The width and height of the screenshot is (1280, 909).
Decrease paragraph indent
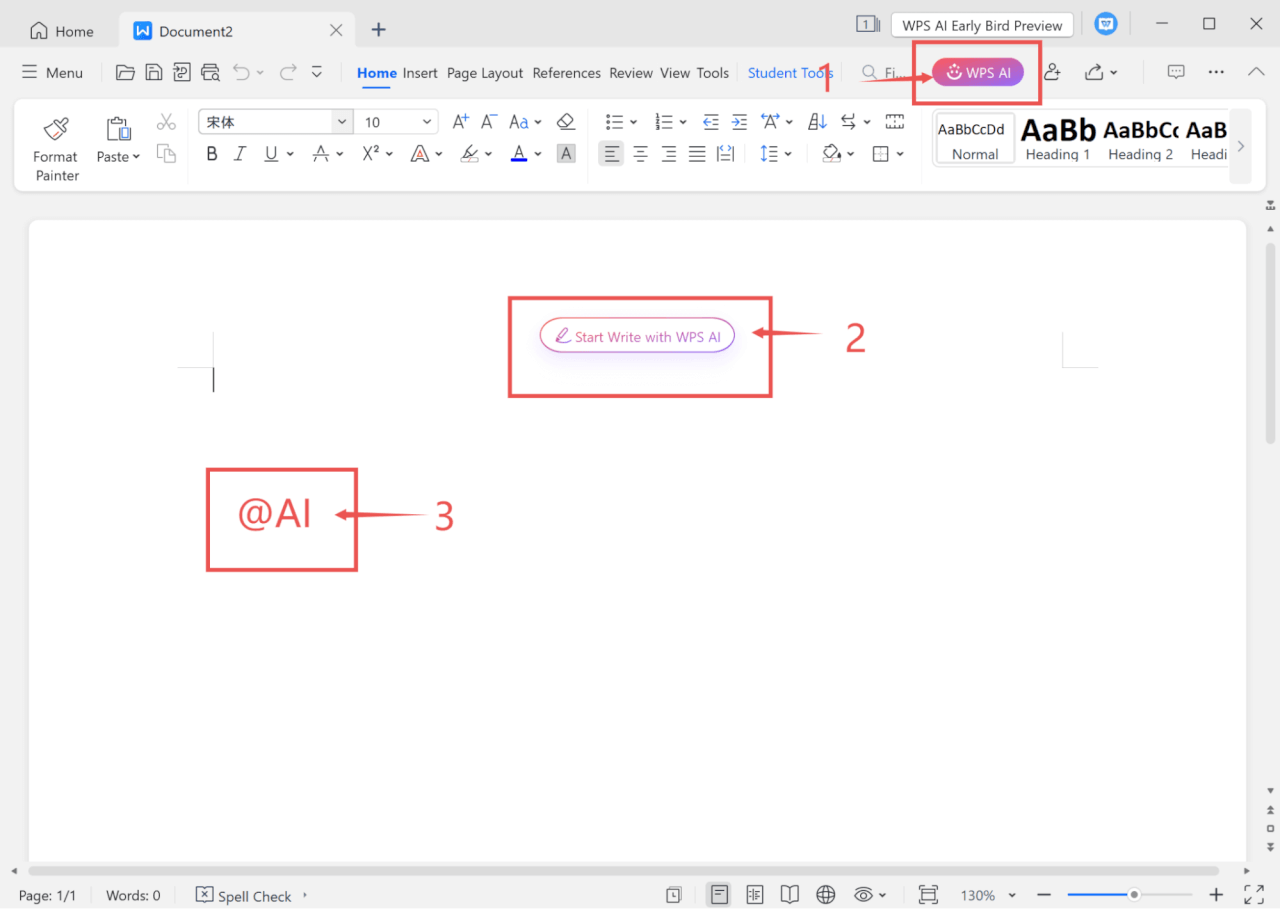click(711, 122)
